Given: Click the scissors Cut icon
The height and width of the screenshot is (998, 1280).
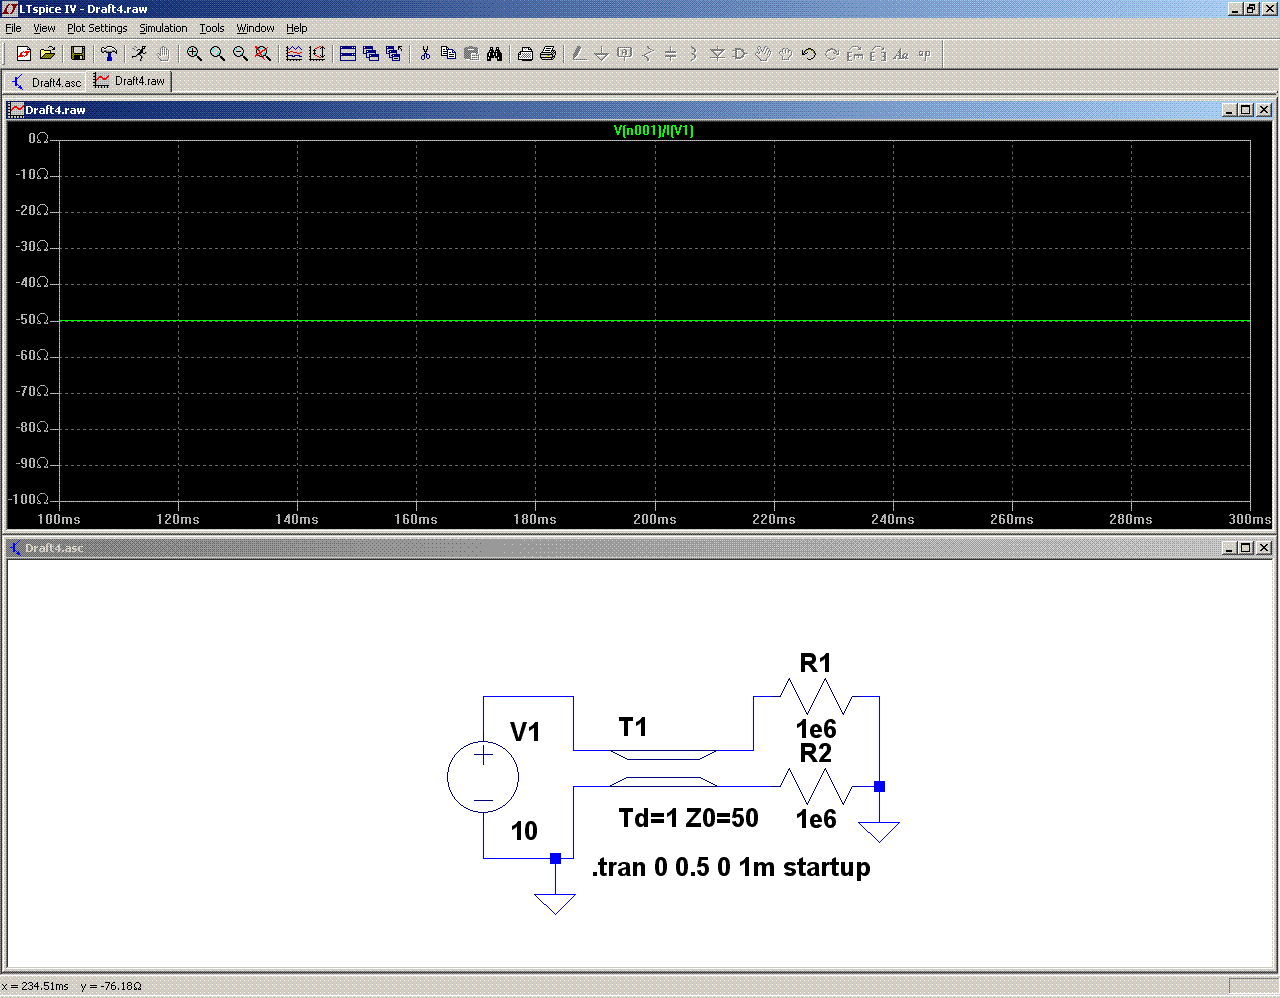Looking at the screenshot, I should 425,54.
